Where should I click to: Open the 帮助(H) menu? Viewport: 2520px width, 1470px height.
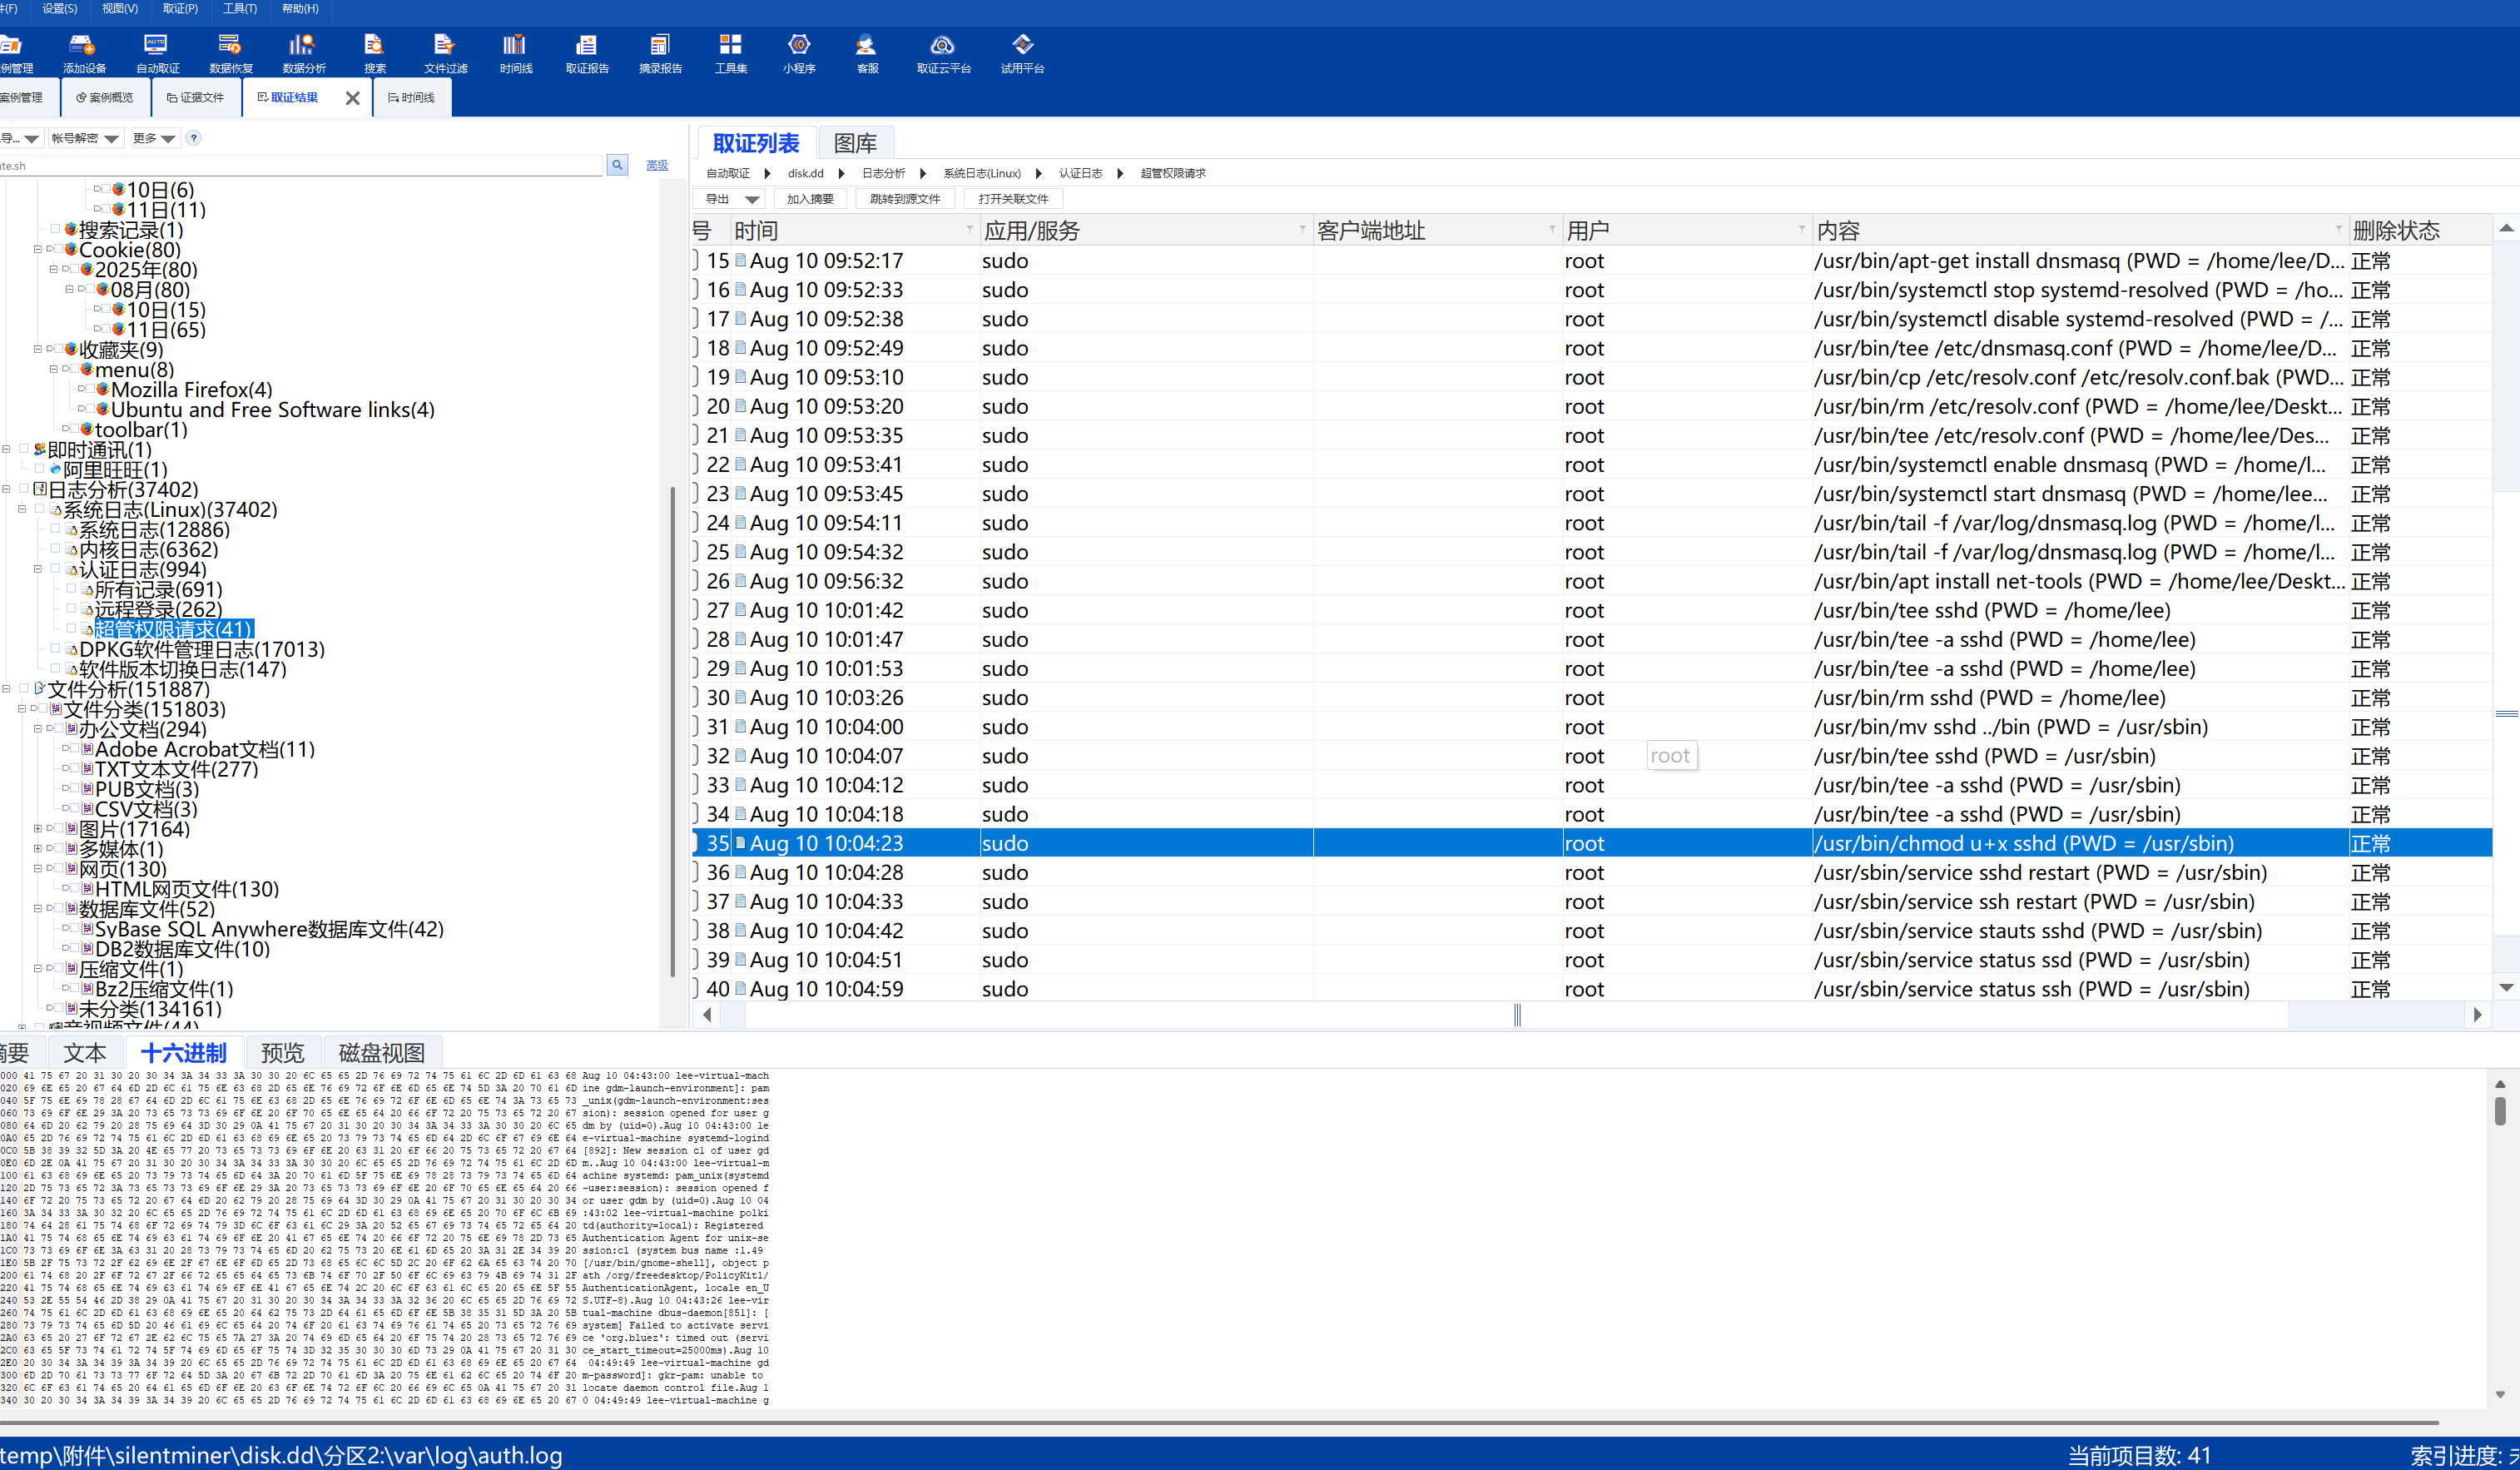300,8
